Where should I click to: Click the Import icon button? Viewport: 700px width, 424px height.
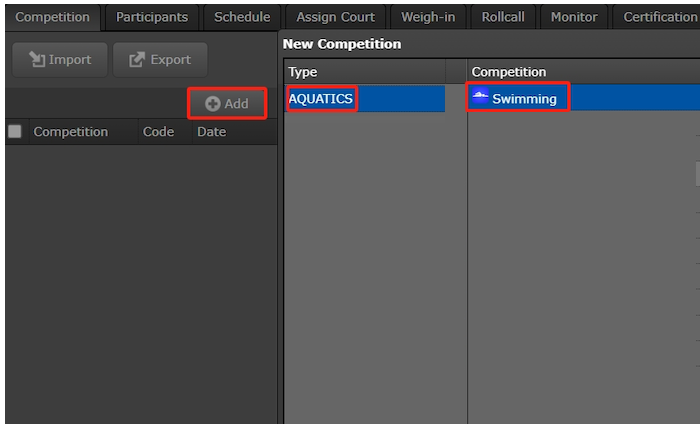click(59, 60)
